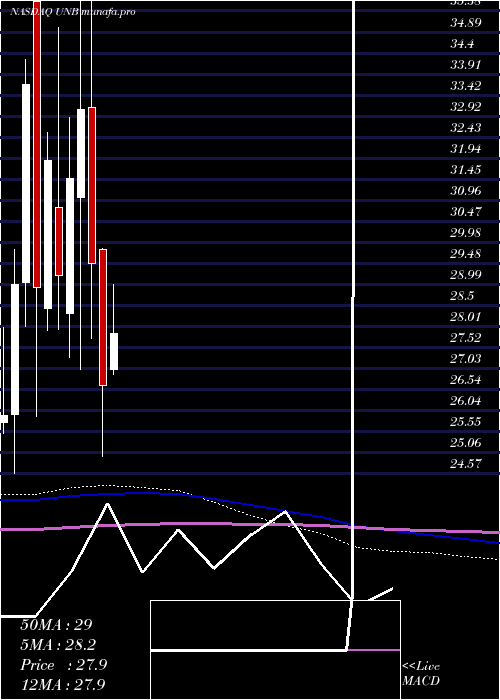Click the 24.57 price axis label
Viewport: 500px width, 700px height.
tap(466, 464)
